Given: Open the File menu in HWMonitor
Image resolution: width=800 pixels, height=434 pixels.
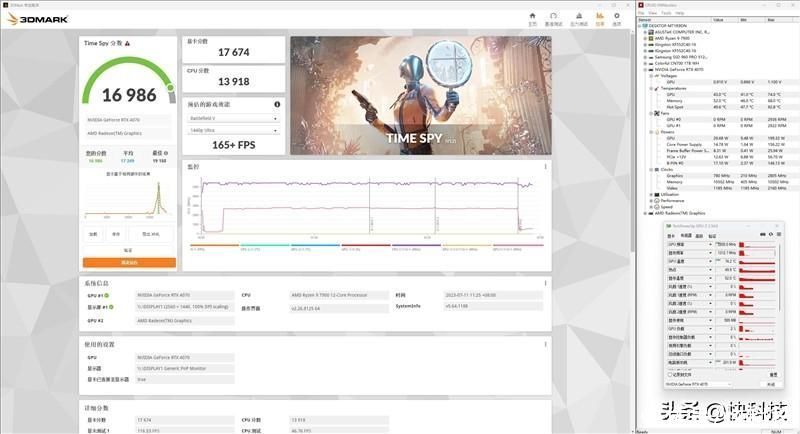Looking at the screenshot, I should pos(642,13).
